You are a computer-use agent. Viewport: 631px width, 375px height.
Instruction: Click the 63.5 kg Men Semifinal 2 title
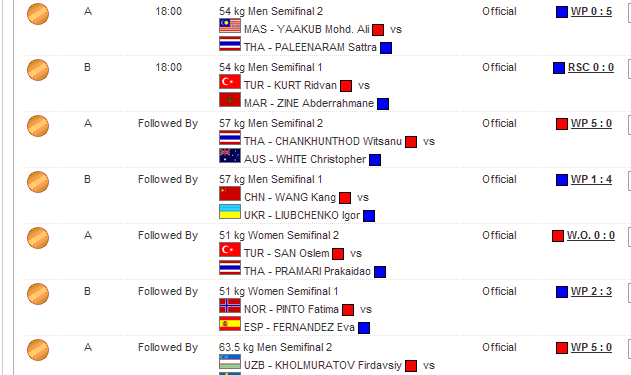[x=275, y=347]
